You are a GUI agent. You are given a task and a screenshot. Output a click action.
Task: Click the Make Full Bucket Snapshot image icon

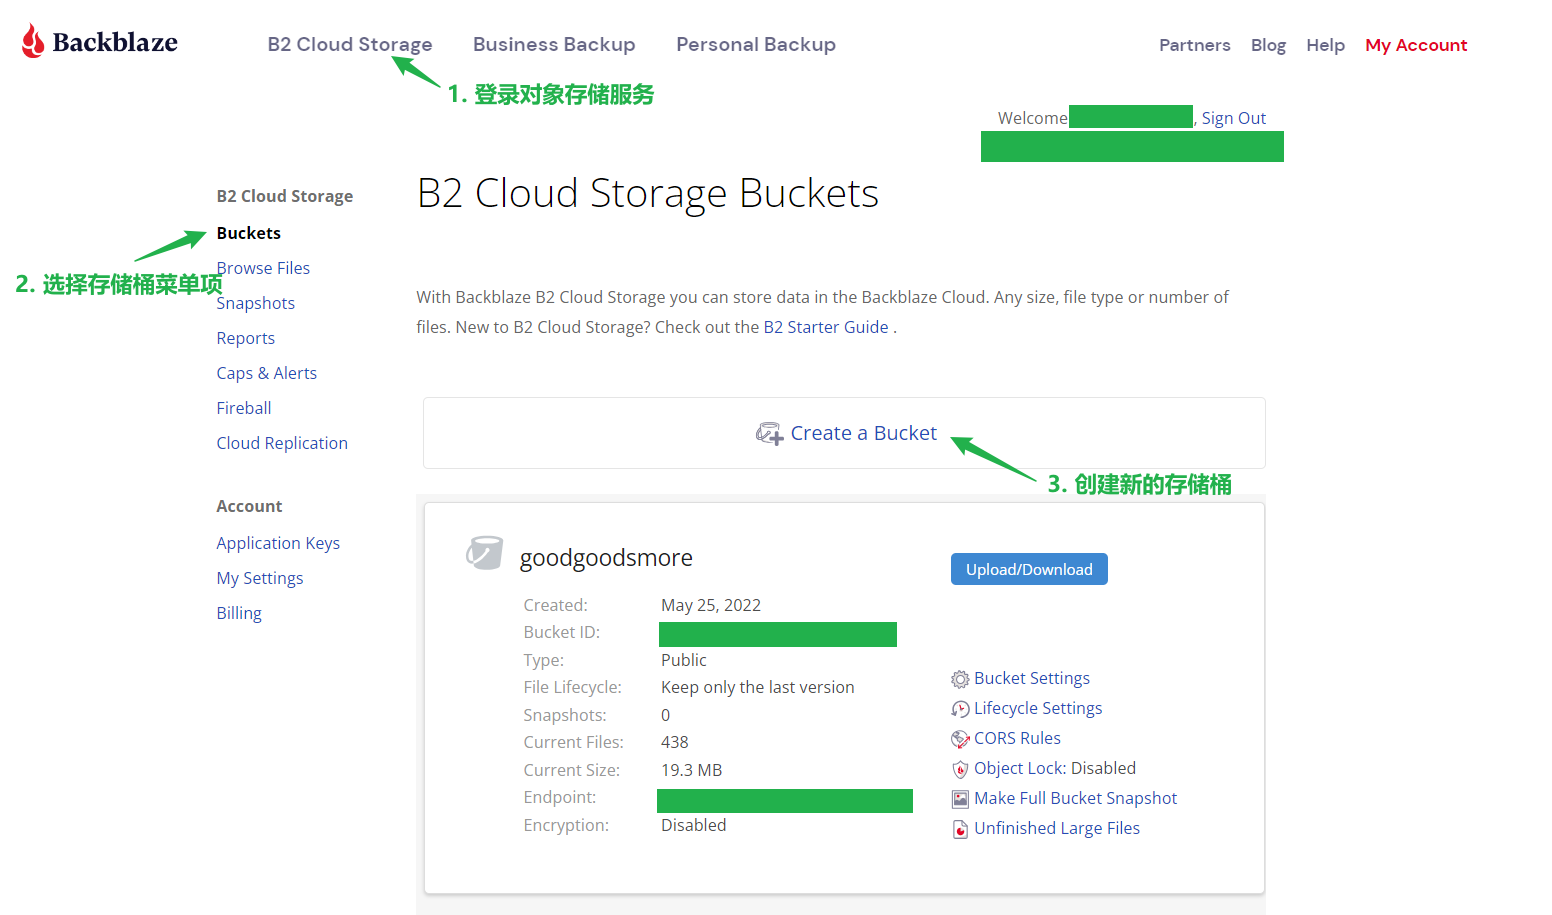(960, 799)
